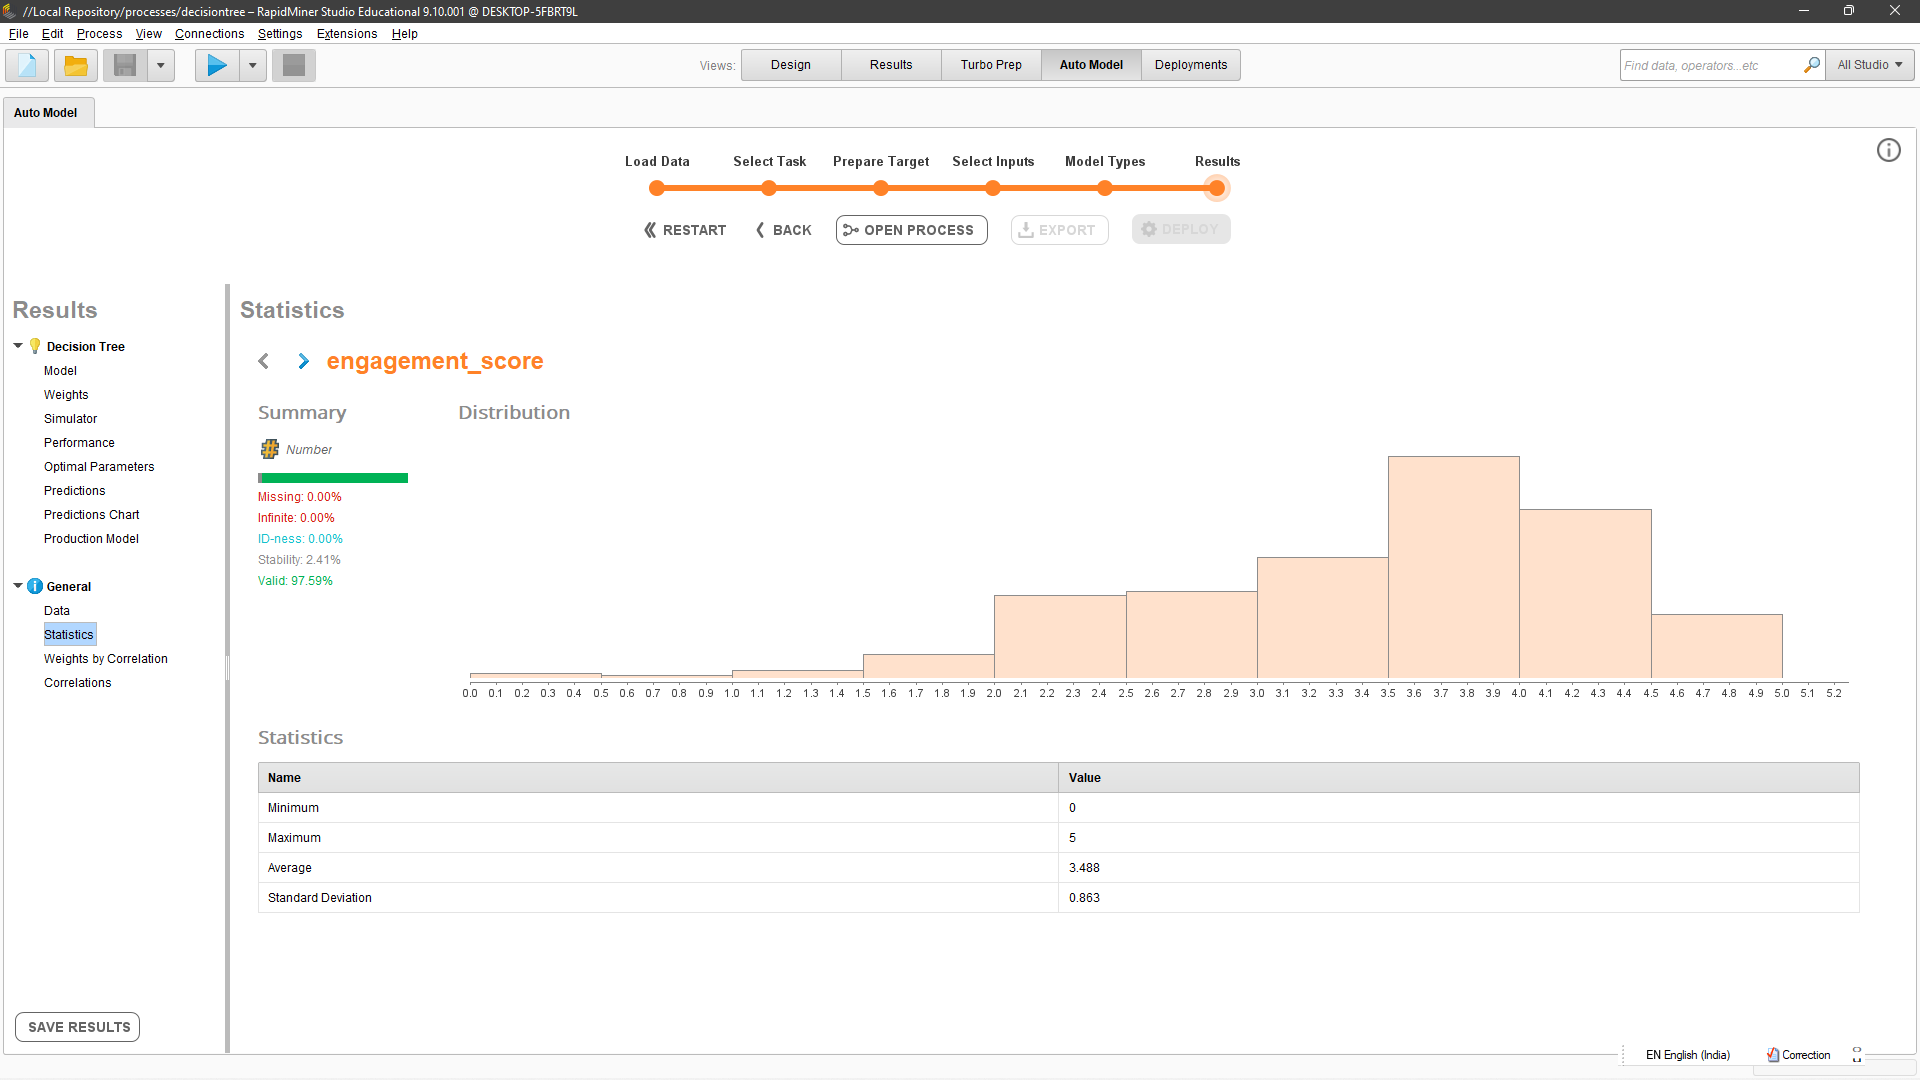Click the Decision Tree lightbulb icon
1920x1080 pixels.
[36, 346]
